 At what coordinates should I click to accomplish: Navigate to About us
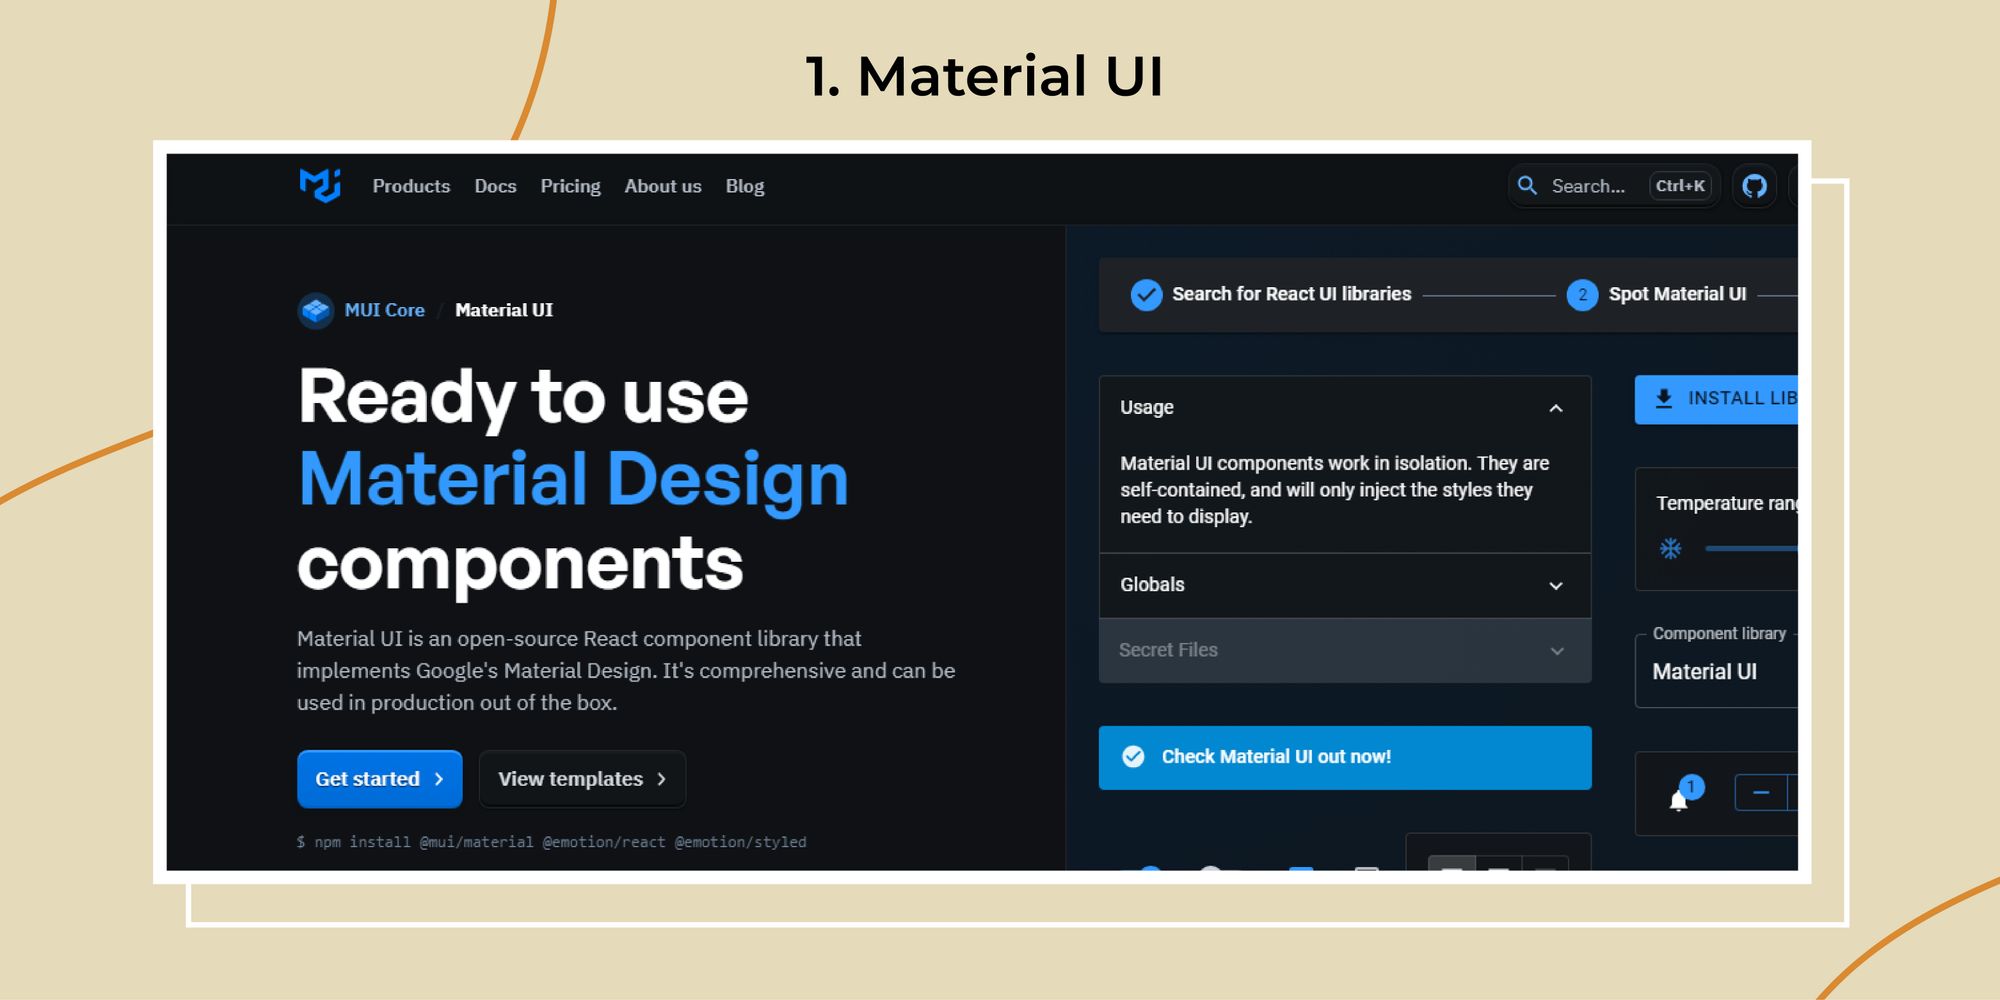(x=663, y=186)
